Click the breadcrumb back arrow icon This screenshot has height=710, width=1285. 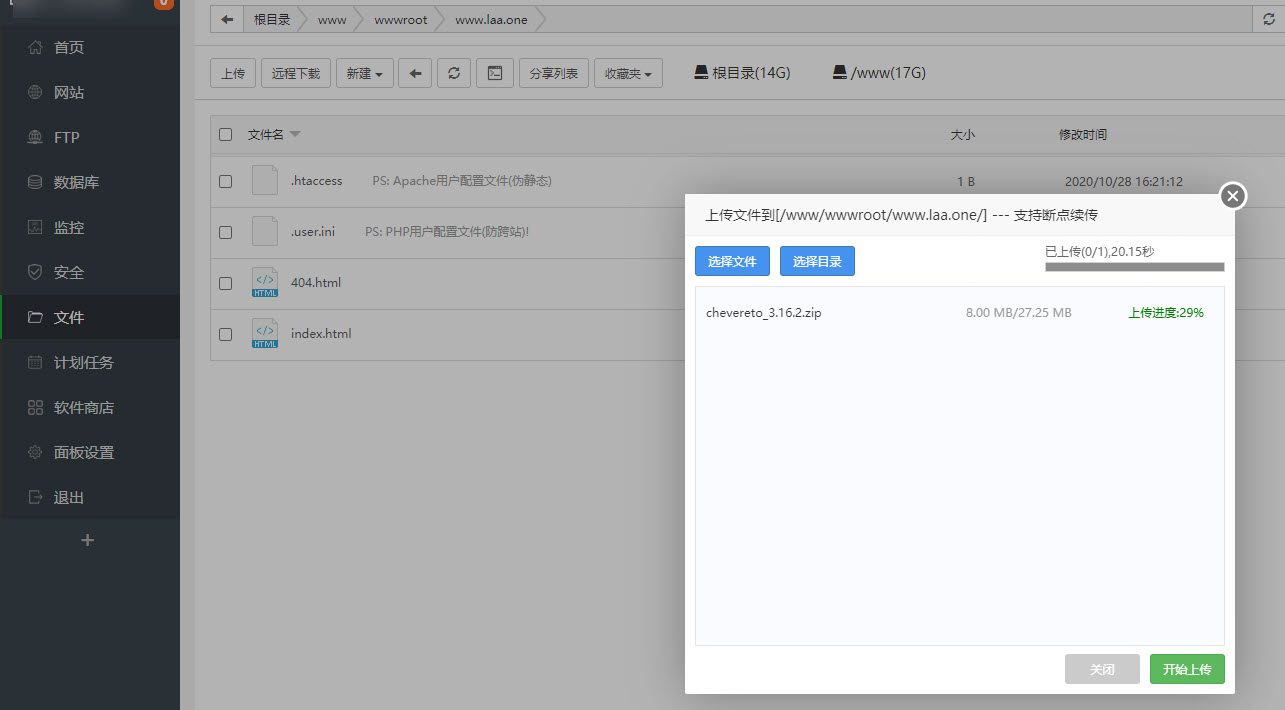[x=227, y=19]
